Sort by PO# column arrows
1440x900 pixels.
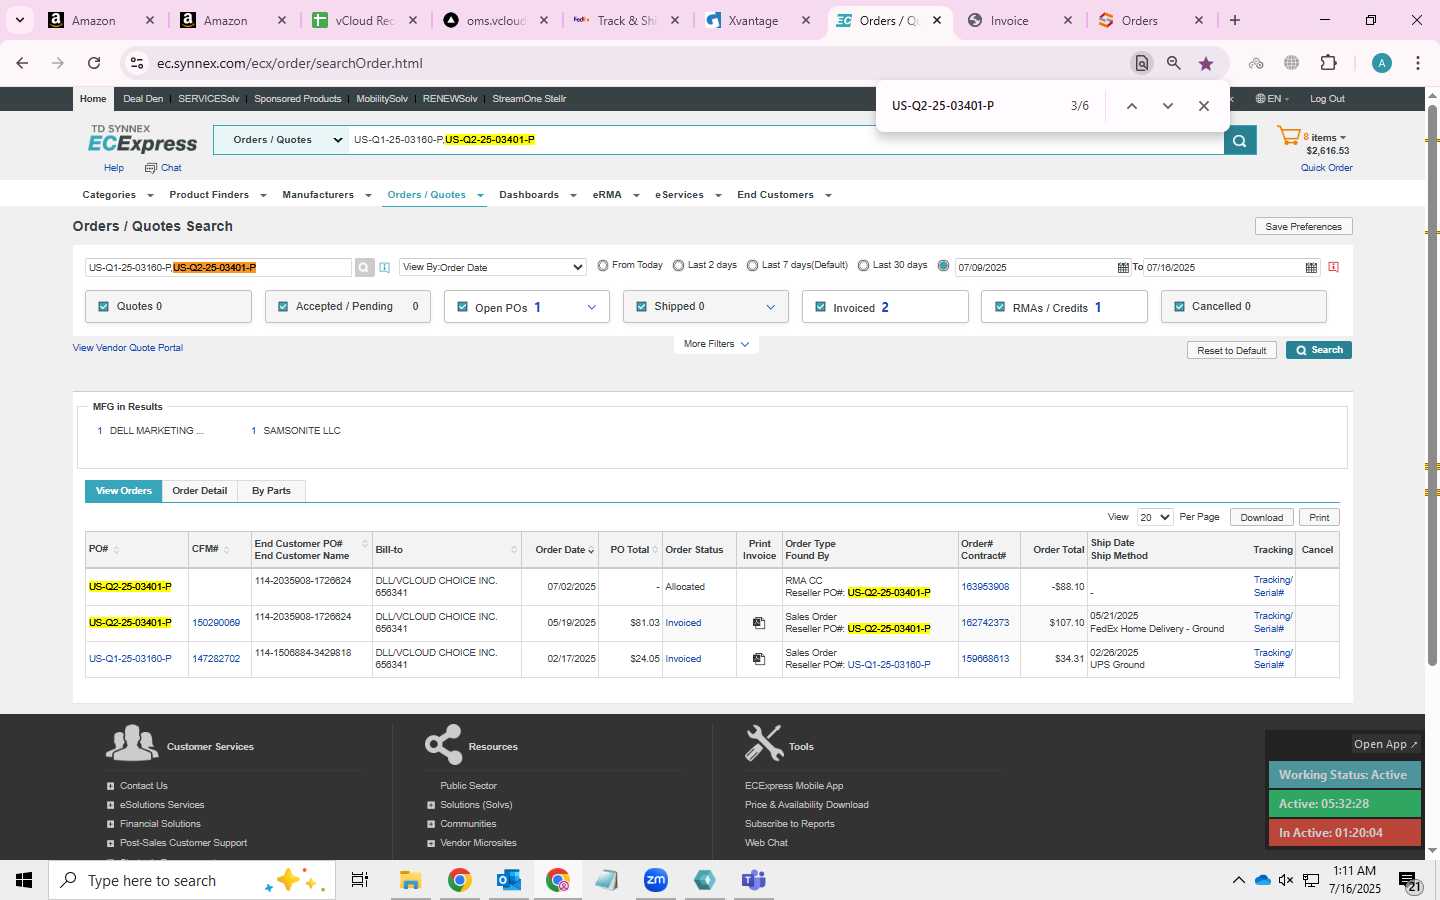pyautogui.click(x=116, y=550)
